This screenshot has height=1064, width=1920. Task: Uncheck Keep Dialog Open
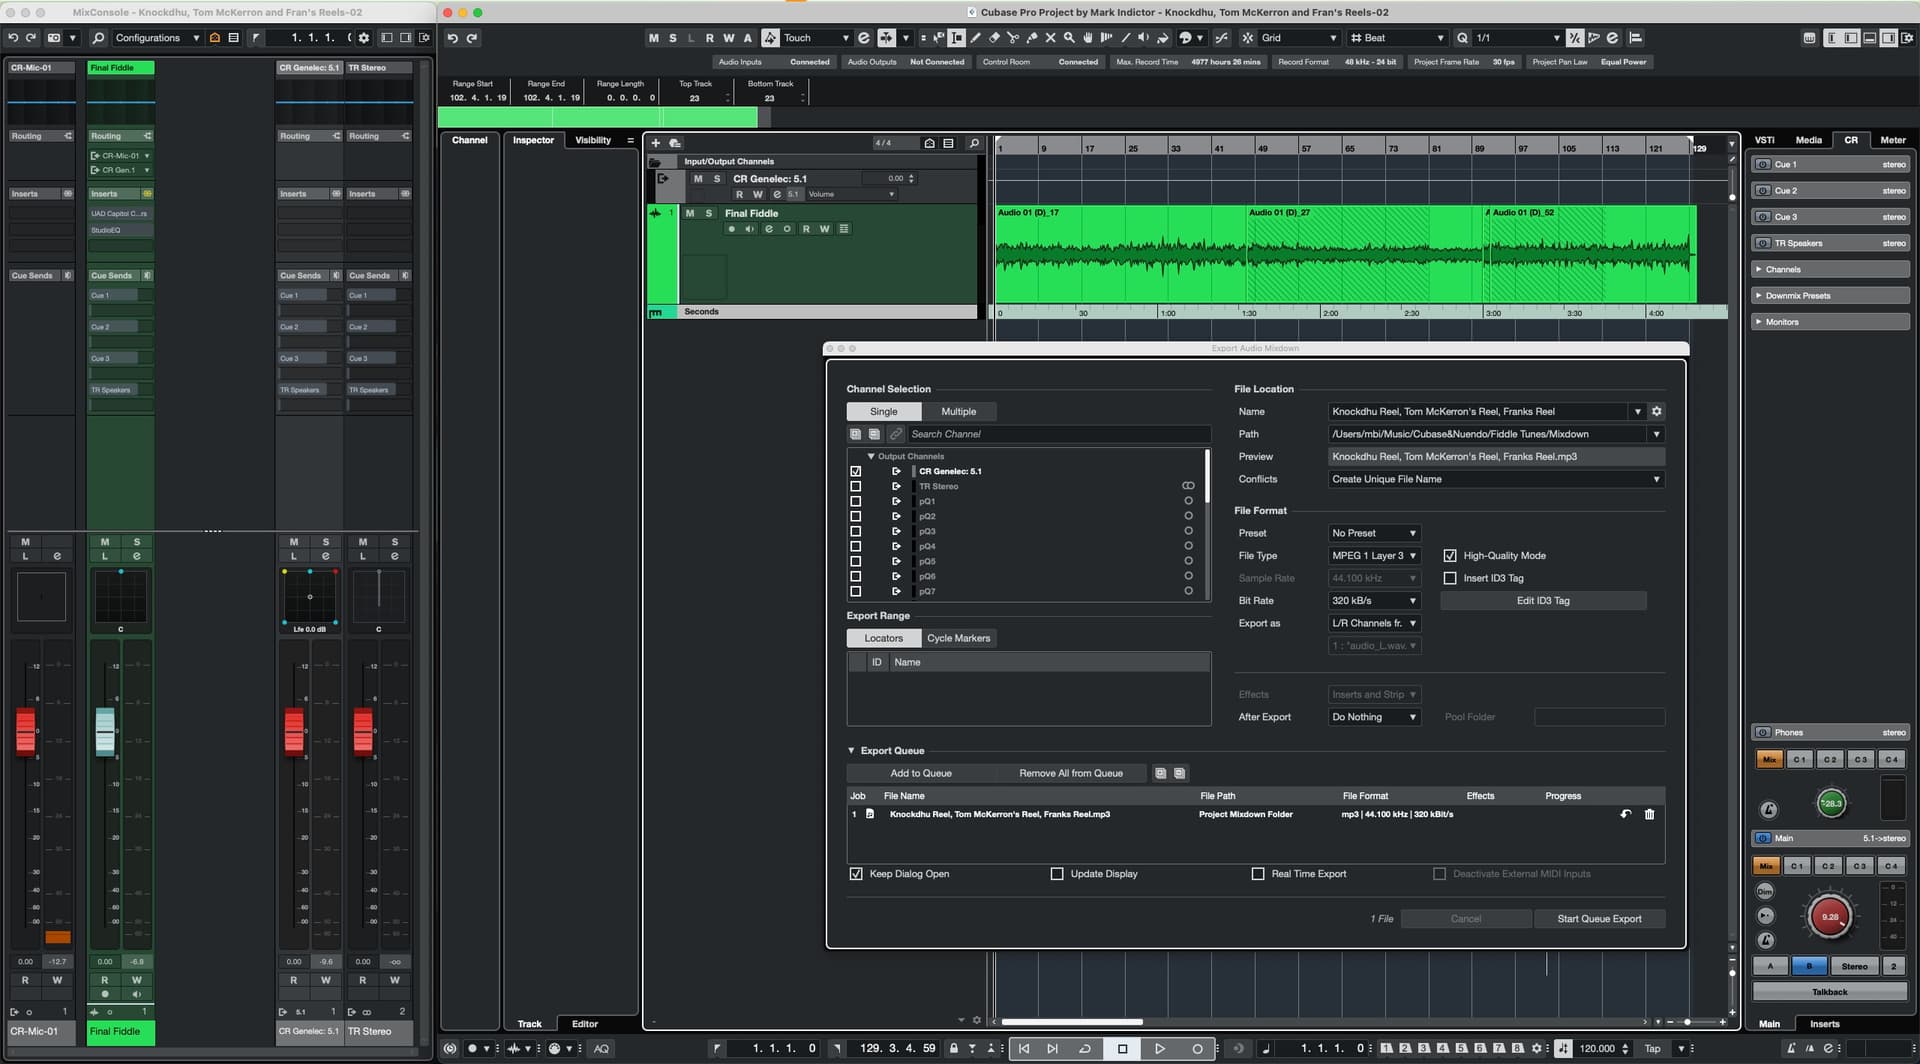856,874
